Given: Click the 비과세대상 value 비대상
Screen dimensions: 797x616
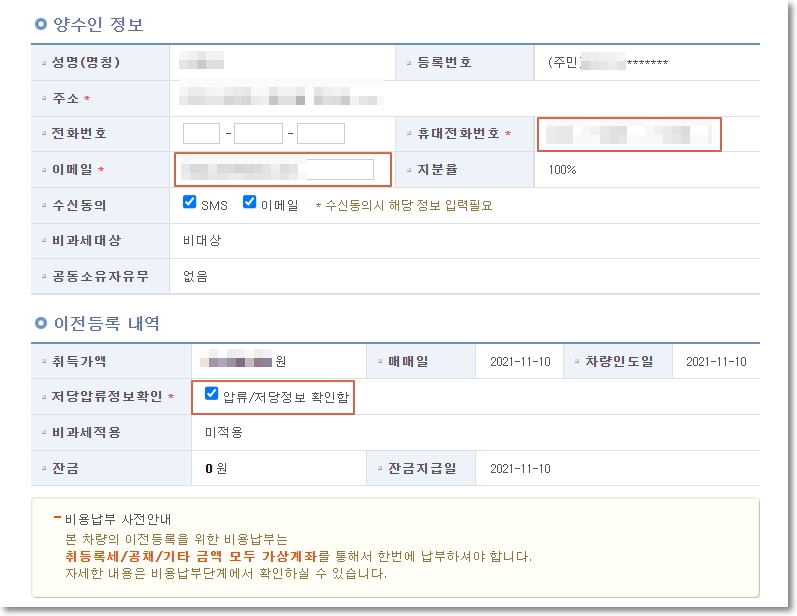Looking at the screenshot, I should point(202,240).
